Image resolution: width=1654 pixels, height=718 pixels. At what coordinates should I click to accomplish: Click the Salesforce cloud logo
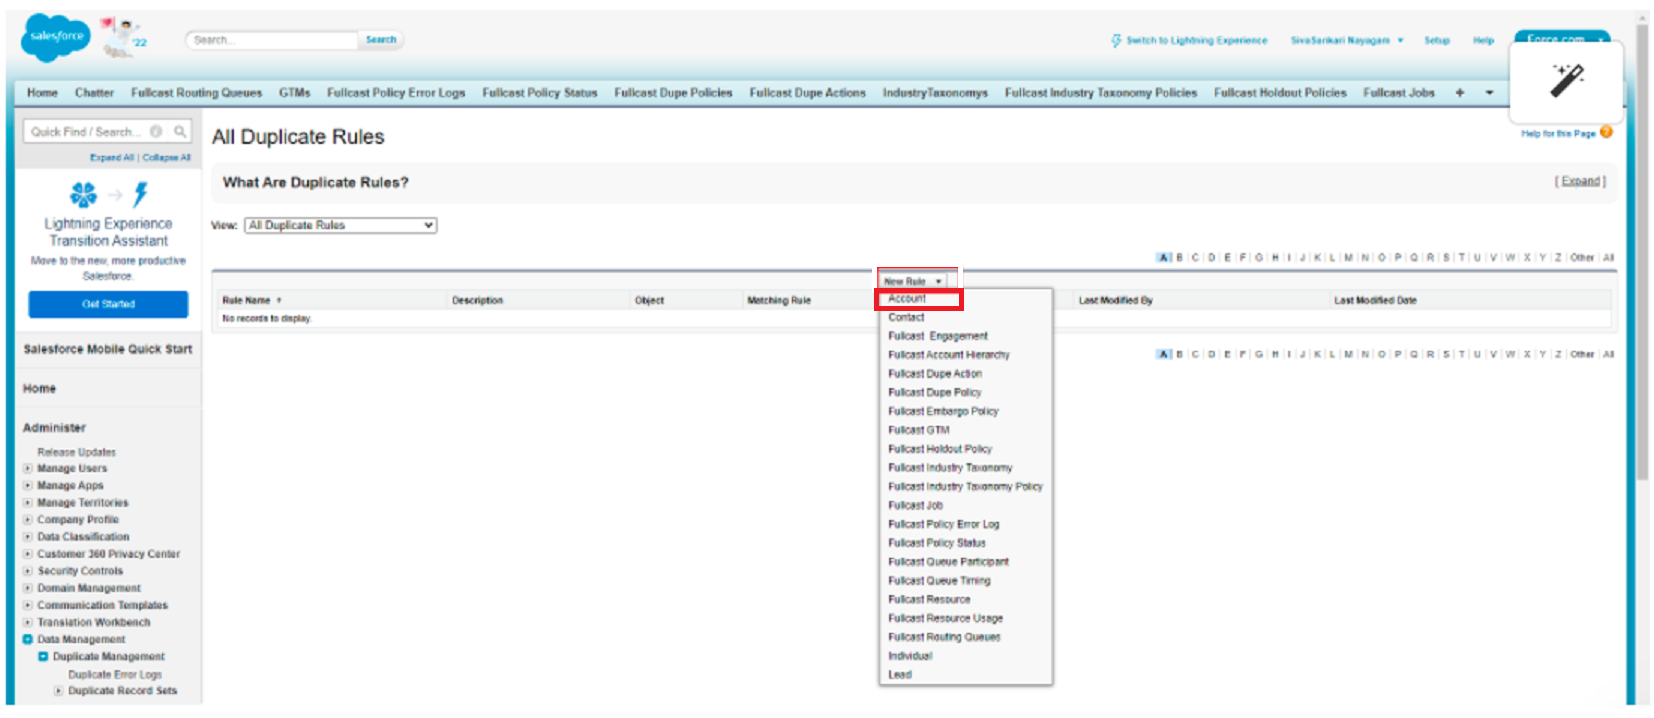[x=56, y=37]
